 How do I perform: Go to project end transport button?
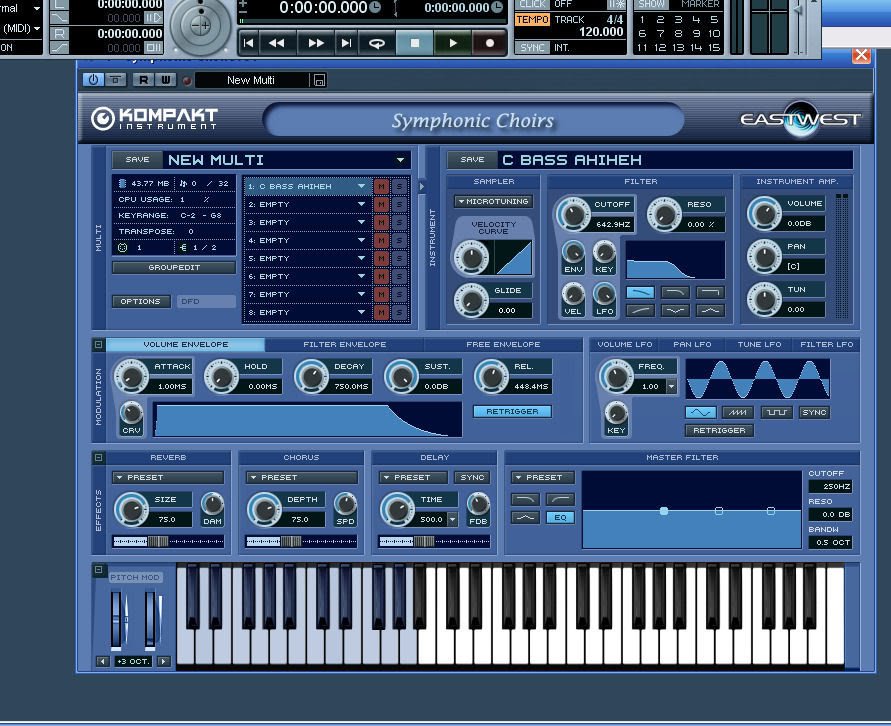tap(345, 43)
